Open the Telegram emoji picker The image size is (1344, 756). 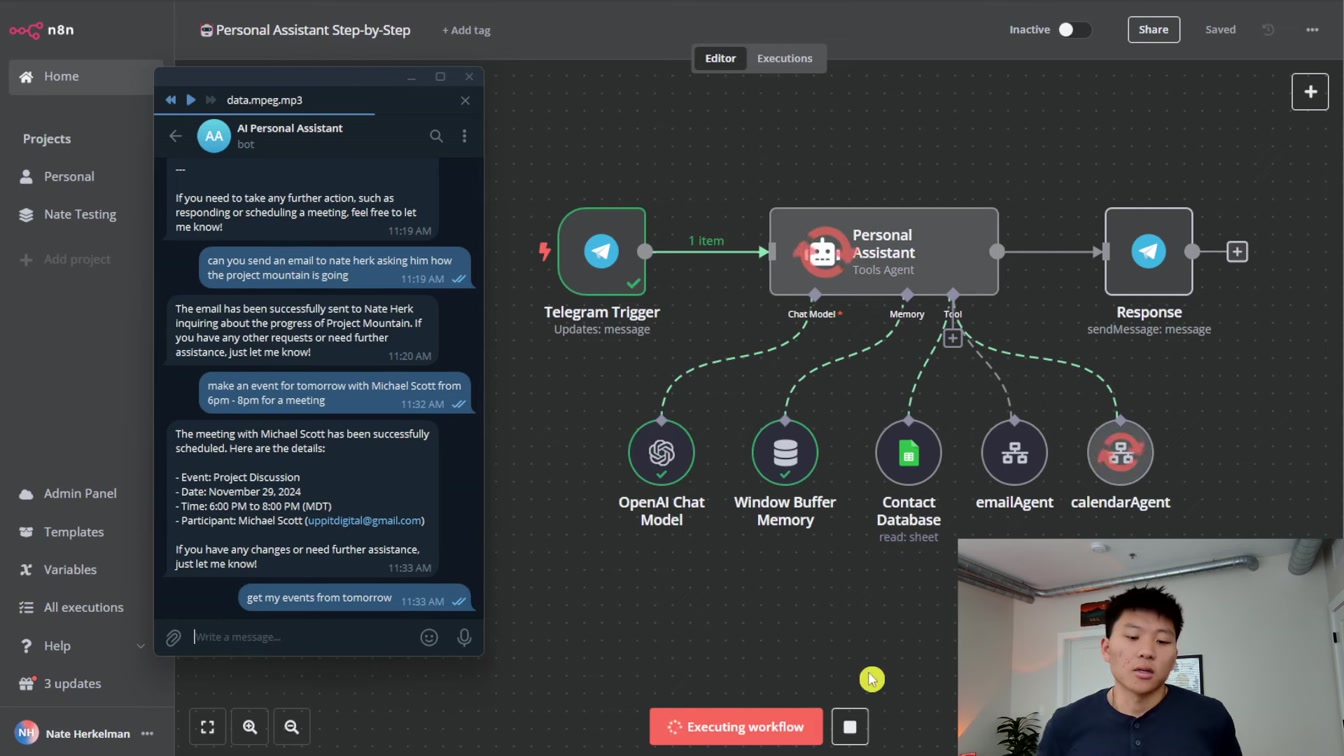(429, 637)
